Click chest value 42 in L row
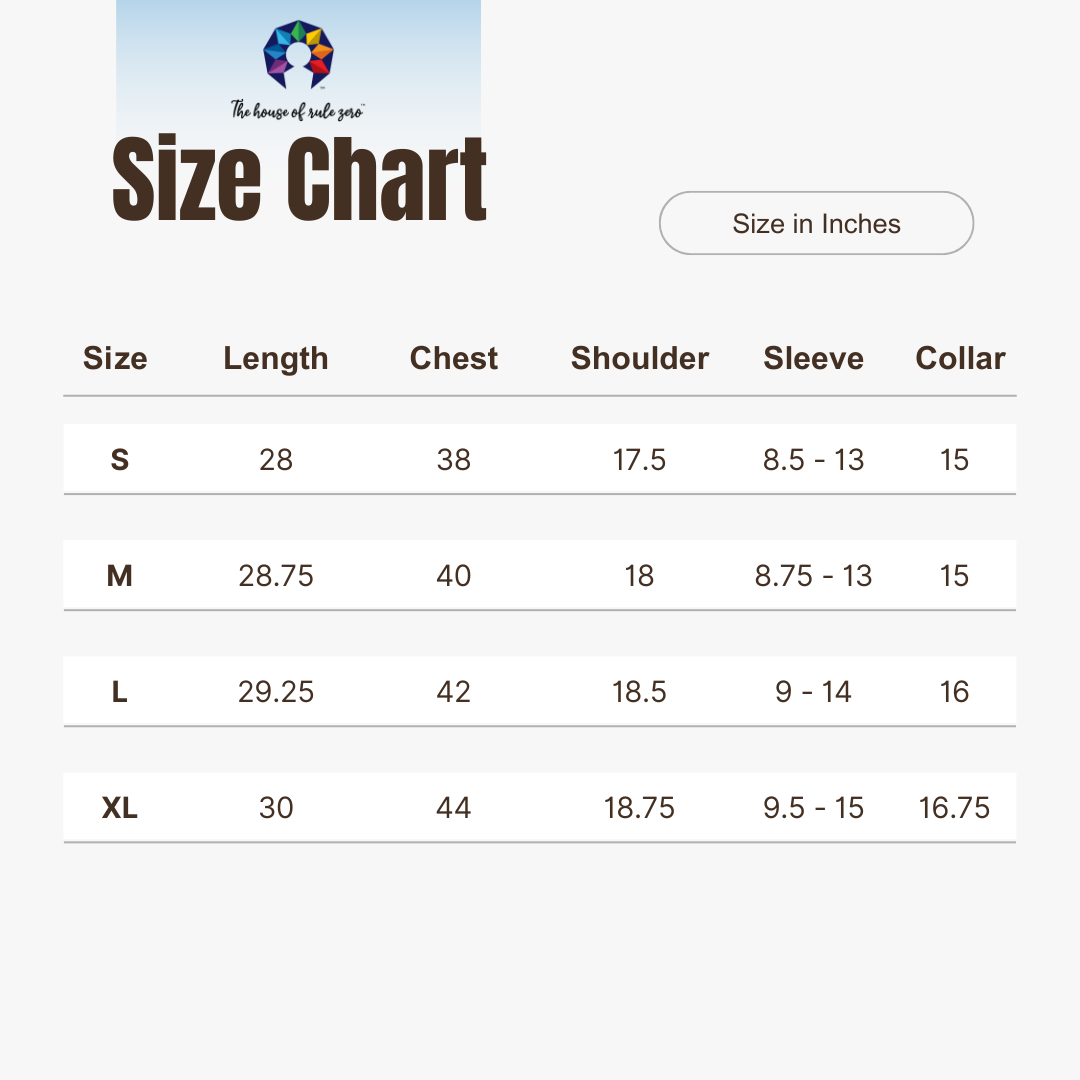1080x1080 pixels. tap(453, 692)
